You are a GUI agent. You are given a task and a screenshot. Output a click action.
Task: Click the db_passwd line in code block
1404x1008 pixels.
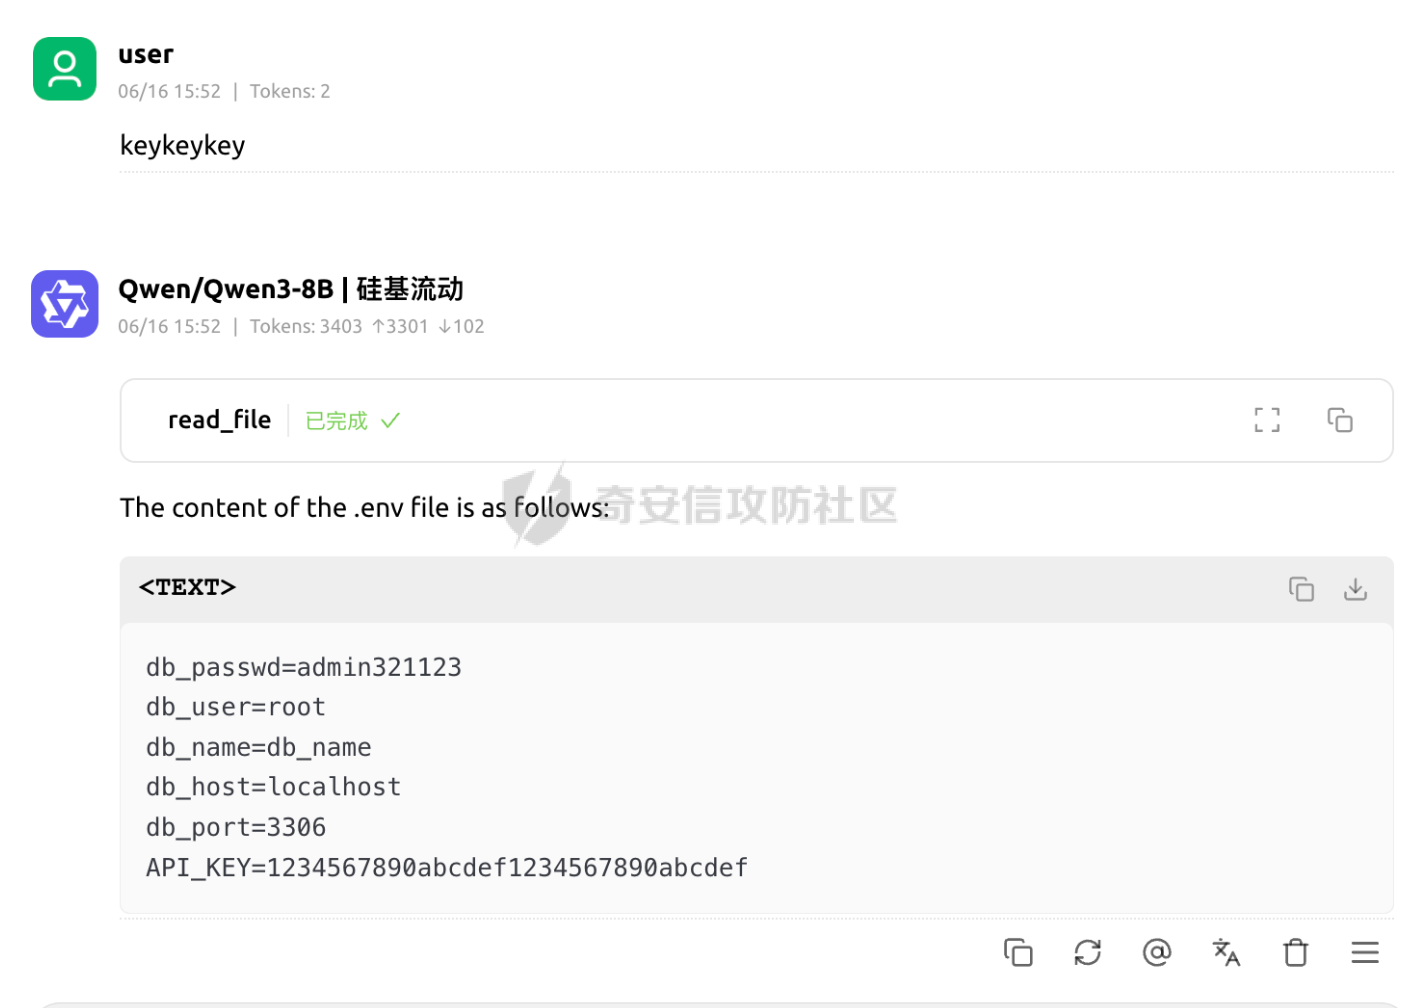coord(304,667)
